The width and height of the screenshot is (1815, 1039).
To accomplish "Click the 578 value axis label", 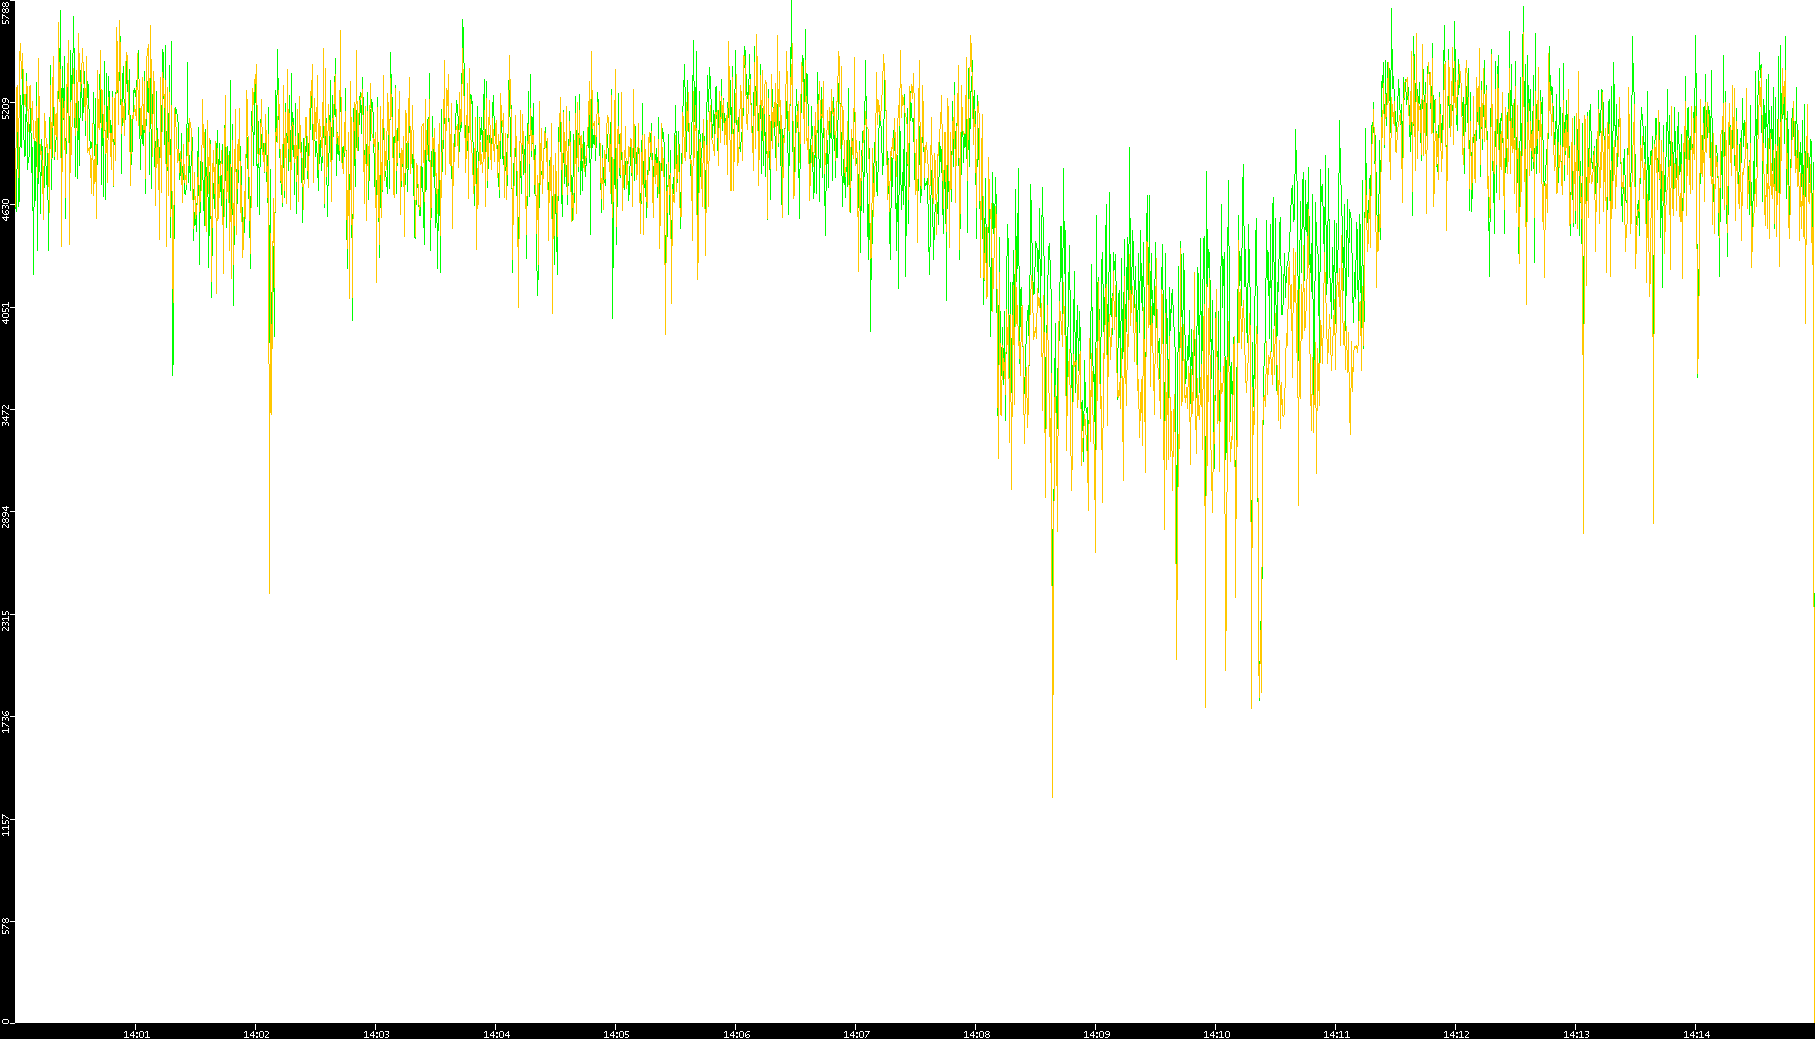I will [x=7, y=927].
